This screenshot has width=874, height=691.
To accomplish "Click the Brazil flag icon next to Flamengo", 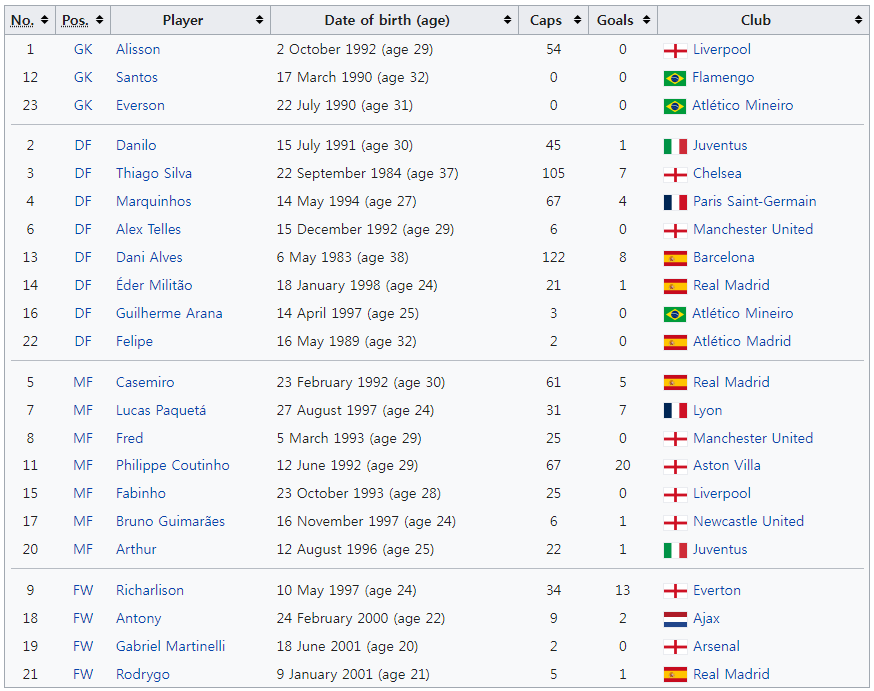I will 675,78.
